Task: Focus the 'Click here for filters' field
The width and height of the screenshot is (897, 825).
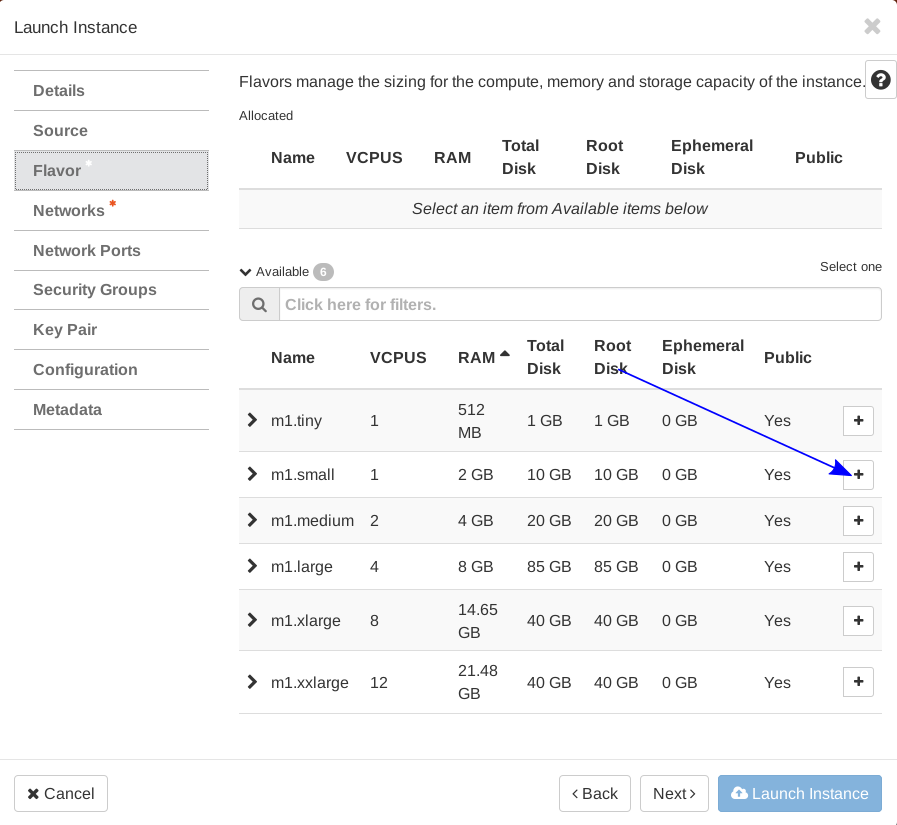Action: click(x=580, y=304)
